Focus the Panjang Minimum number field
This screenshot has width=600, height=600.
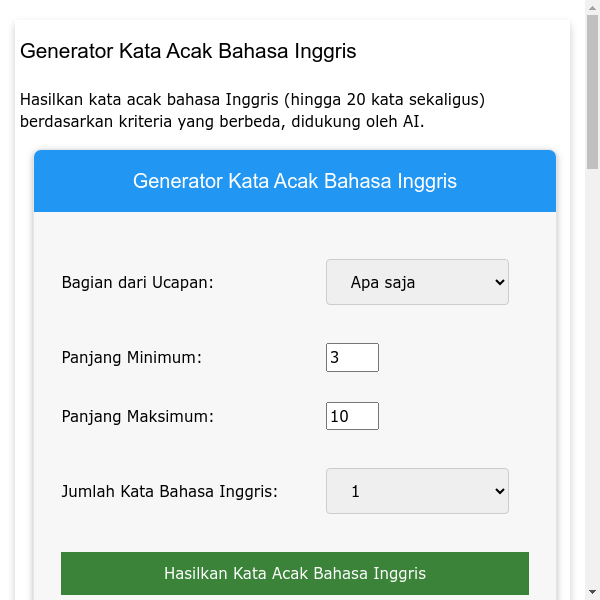352,357
